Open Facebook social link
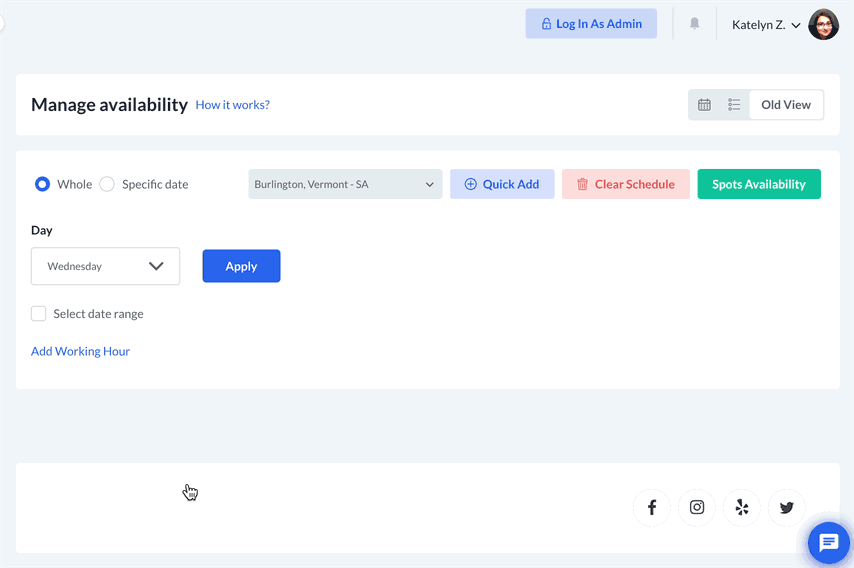This screenshot has width=854, height=568. point(652,508)
